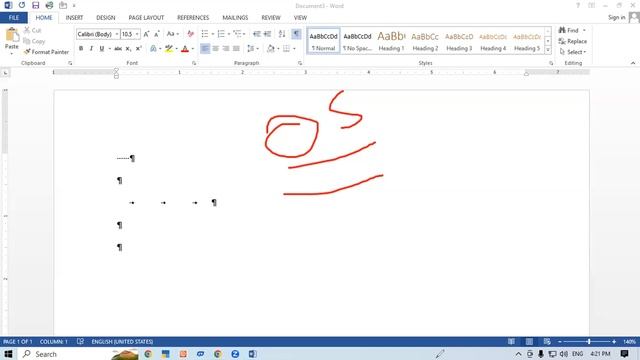Switch to Web Layout view
Image resolution: width=640 pixels, height=360 pixels.
point(547,342)
